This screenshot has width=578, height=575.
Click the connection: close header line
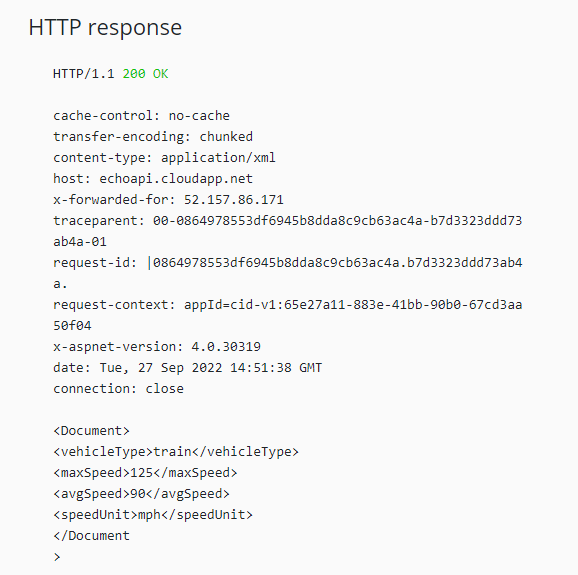[x=118, y=389]
